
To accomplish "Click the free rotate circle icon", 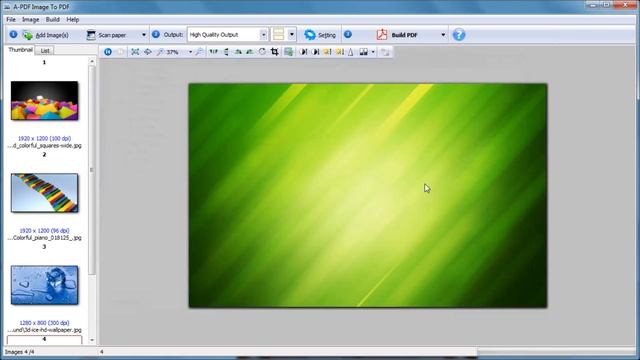I will coord(262,52).
